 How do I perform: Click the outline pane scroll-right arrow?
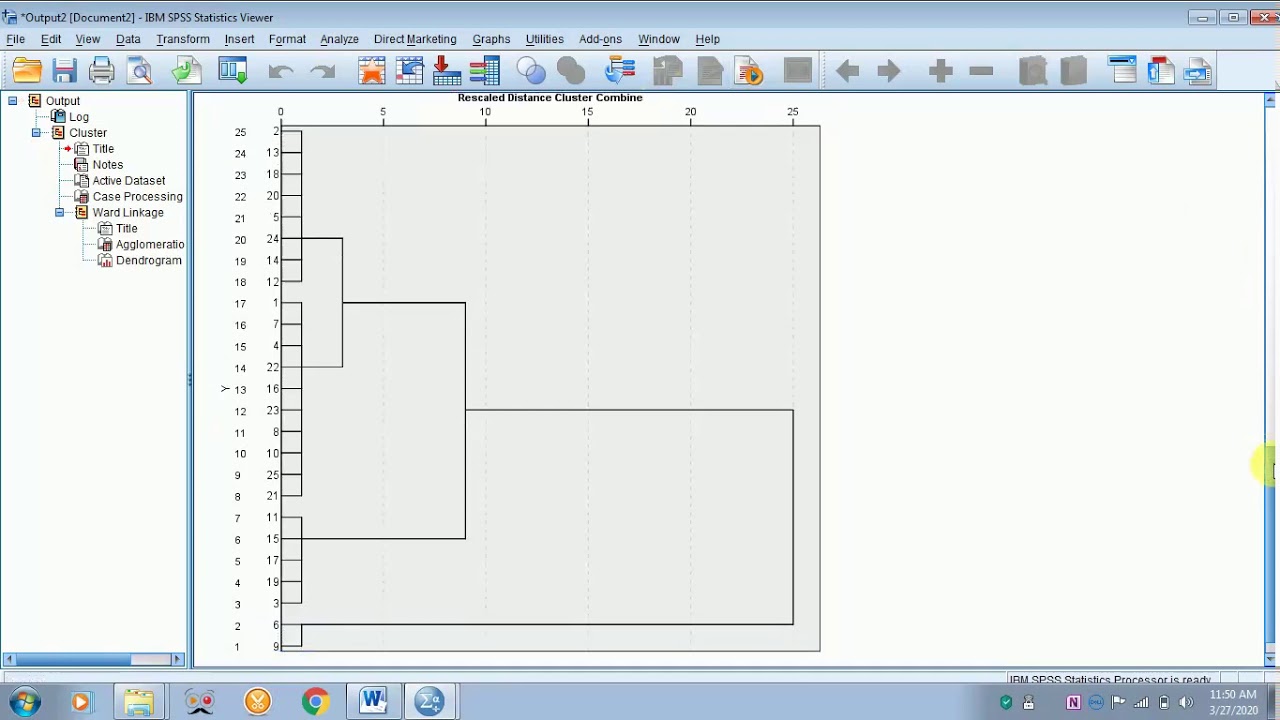[178, 659]
